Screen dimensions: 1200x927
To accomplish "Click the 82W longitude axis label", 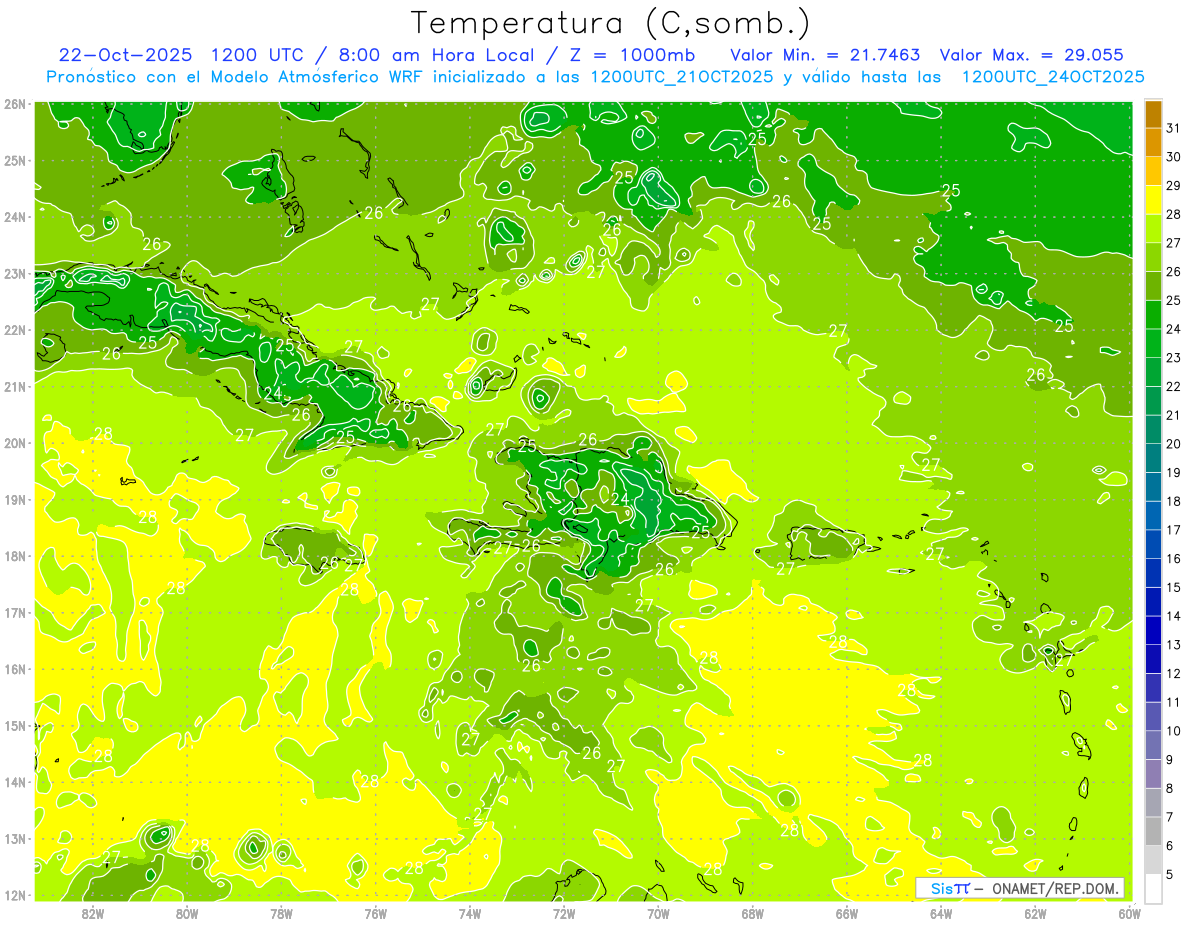I will [x=93, y=912].
